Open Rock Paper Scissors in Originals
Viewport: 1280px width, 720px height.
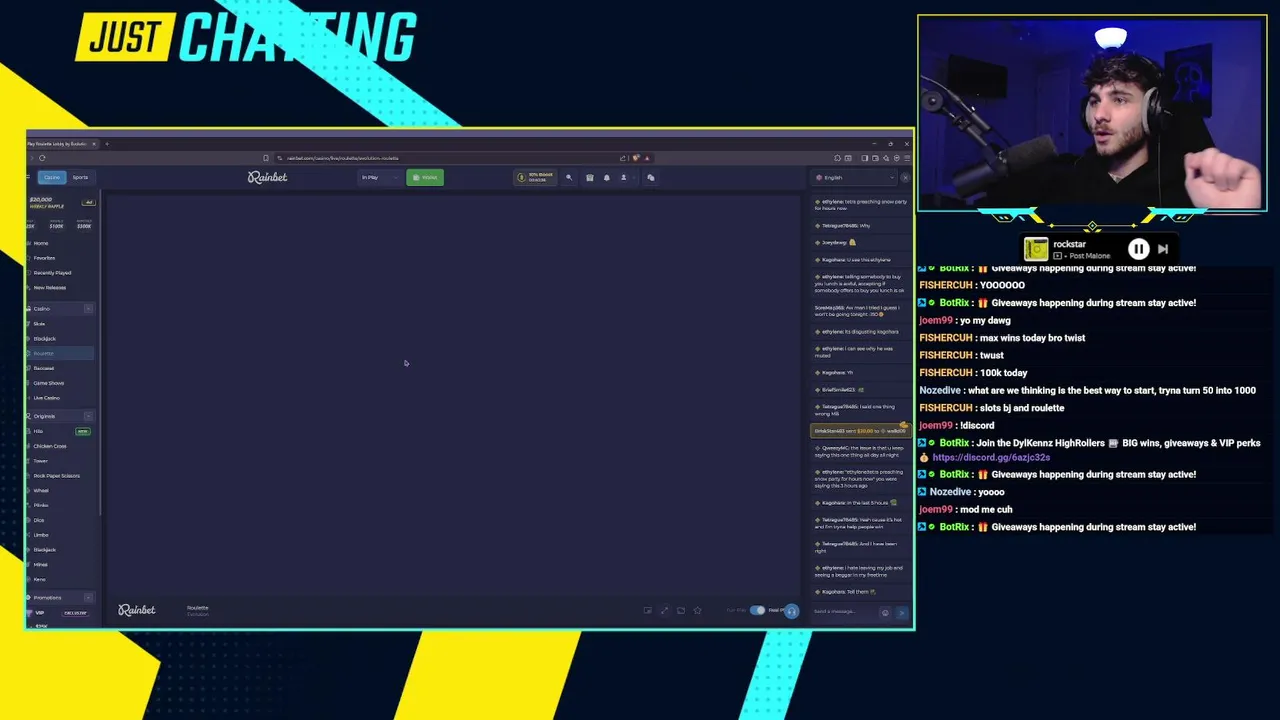click(x=56, y=475)
